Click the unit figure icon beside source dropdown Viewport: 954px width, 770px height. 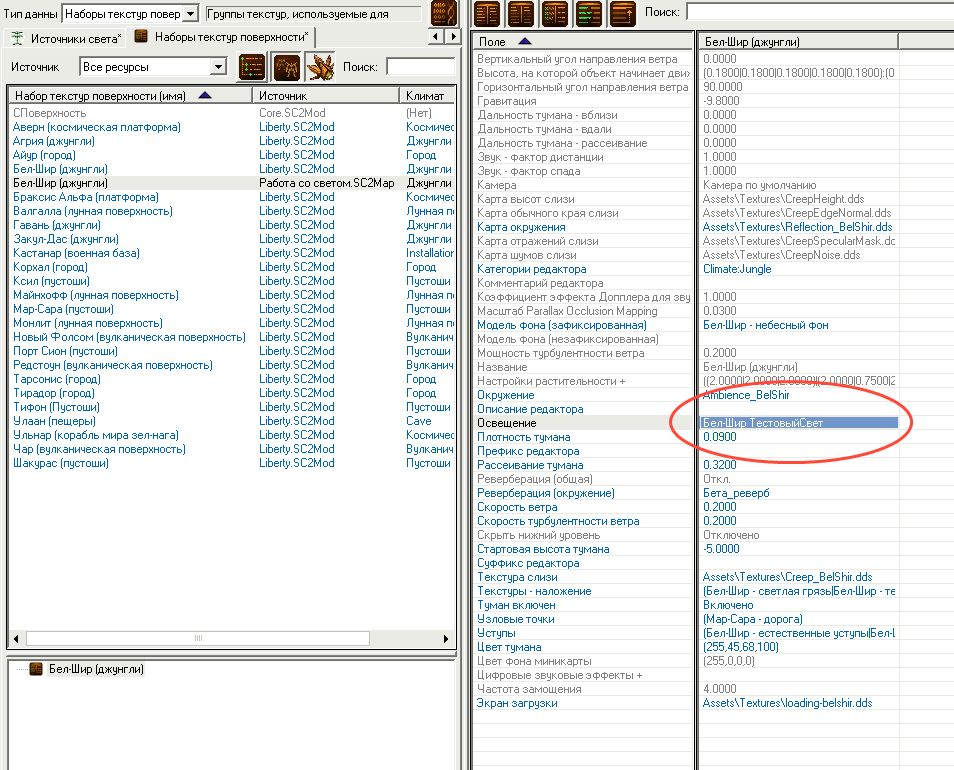click(x=286, y=67)
